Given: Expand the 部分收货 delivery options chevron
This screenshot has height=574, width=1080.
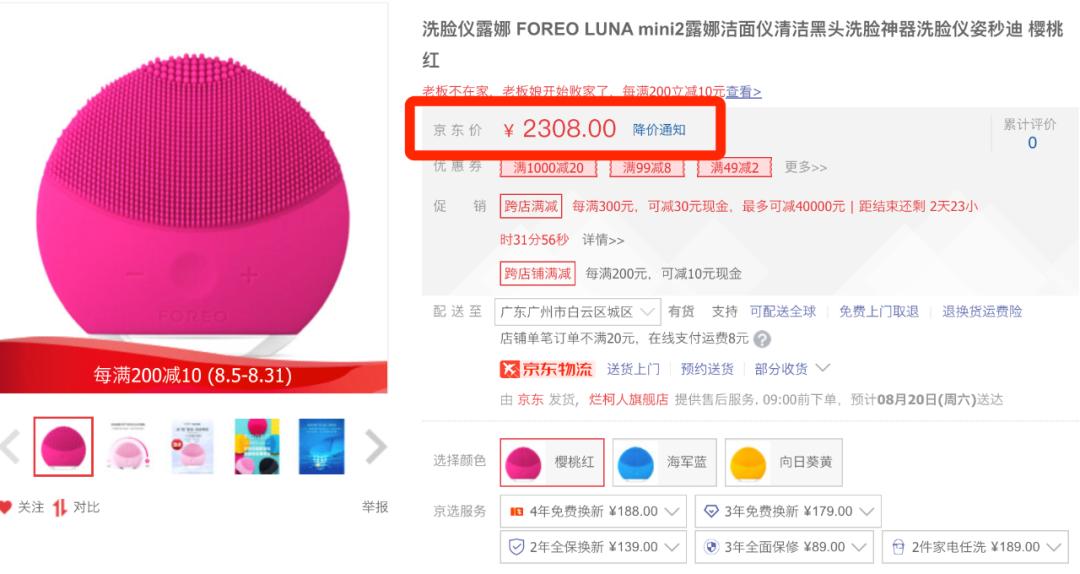Looking at the screenshot, I should click(x=823, y=369).
